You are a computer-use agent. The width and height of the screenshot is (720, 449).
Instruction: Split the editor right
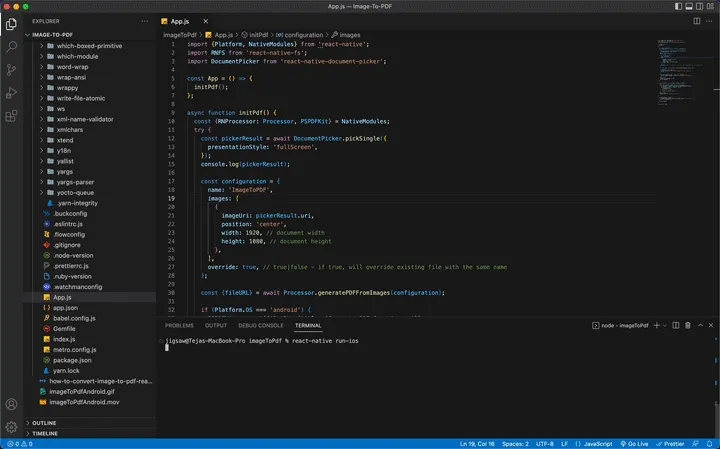[697, 21]
